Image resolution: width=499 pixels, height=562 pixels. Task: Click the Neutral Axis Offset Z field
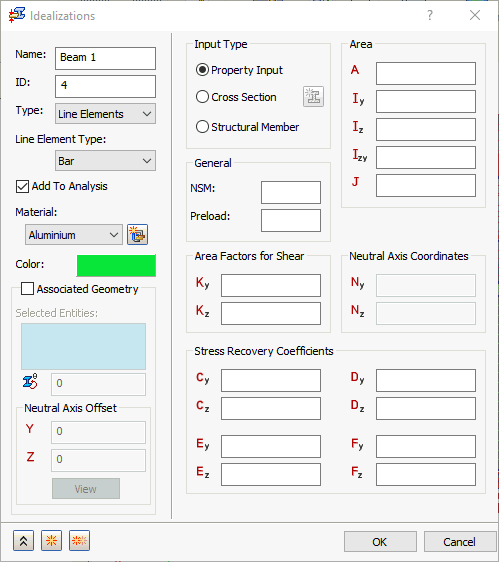click(98, 460)
